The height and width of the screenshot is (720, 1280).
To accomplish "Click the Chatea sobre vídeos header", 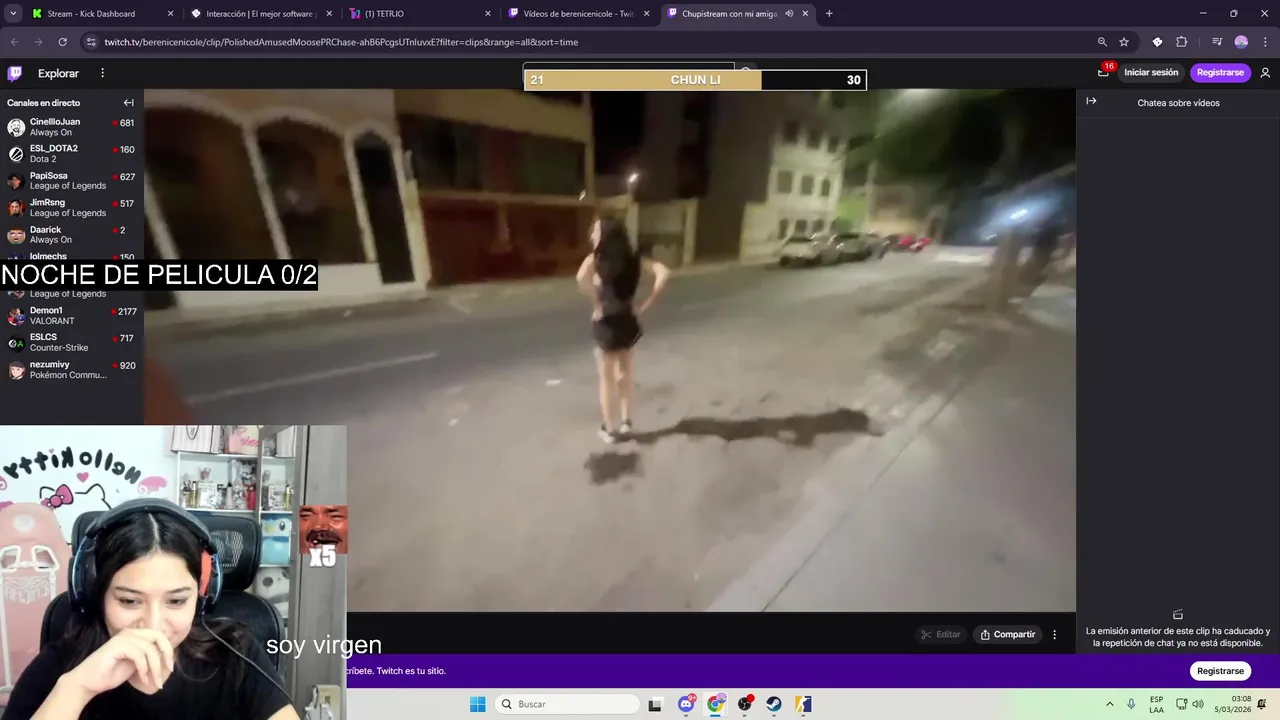I will click(1178, 103).
